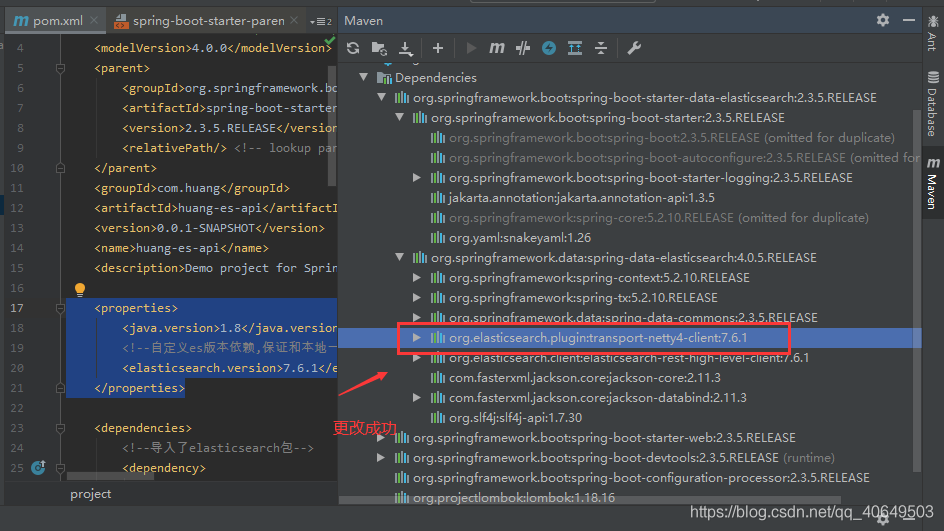This screenshot has width=944, height=531.
Task: Click generate sources and update folders icon
Action: tap(379, 48)
